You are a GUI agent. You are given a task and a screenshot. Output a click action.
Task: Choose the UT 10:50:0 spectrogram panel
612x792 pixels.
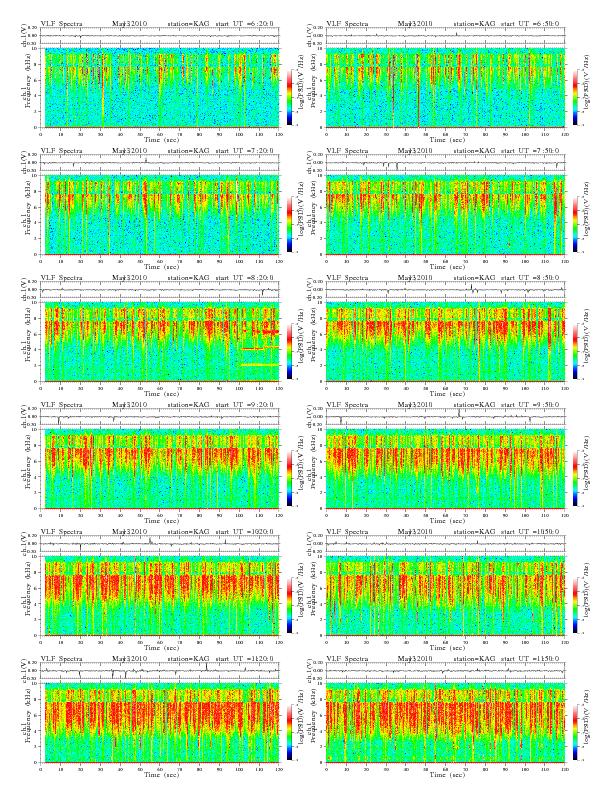click(445, 596)
